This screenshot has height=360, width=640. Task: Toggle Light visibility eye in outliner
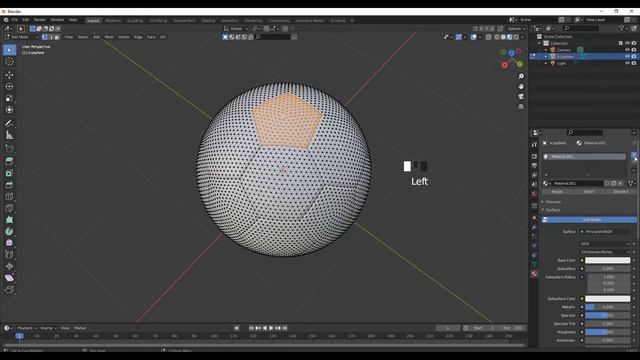(x=627, y=63)
